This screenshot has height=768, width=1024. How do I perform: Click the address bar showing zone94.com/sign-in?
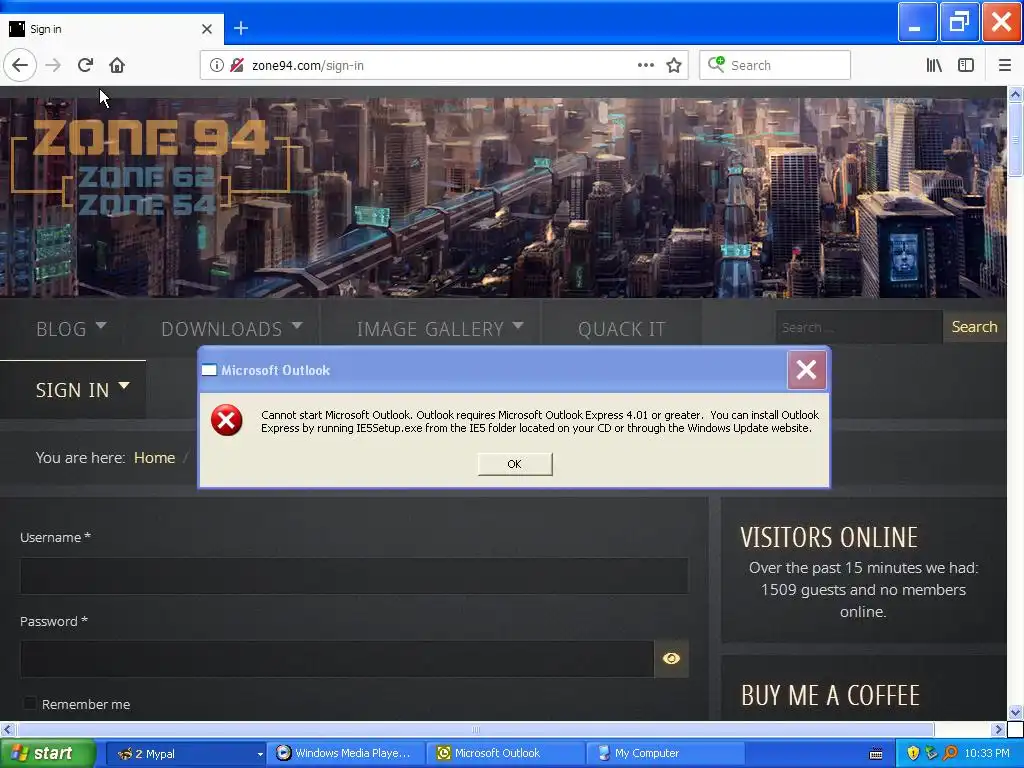[x=444, y=65]
